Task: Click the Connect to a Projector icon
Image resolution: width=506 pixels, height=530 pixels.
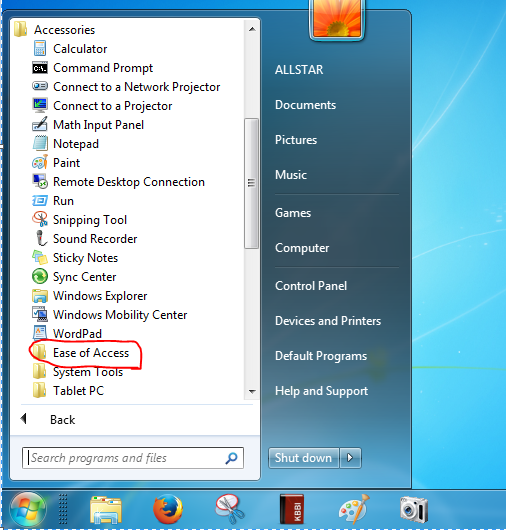Action: 40,105
